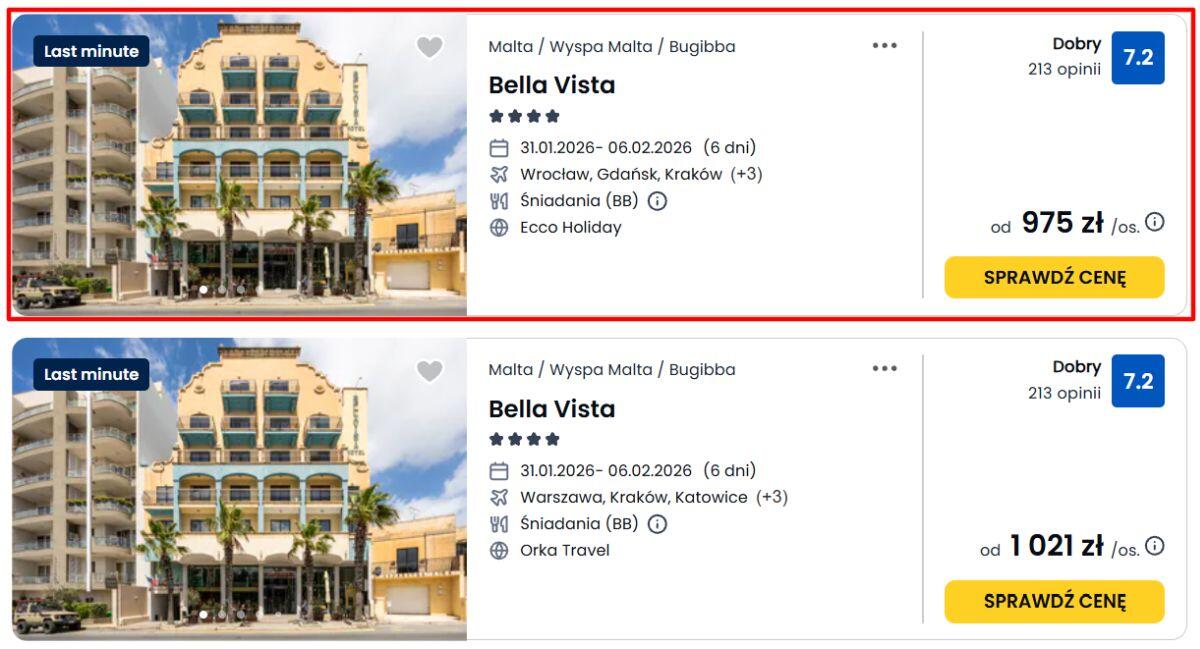The width and height of the screenshot is (1200, 649).
Task: Show breakfast info in Ecco Holiday offer
Action: pos(657,200)
